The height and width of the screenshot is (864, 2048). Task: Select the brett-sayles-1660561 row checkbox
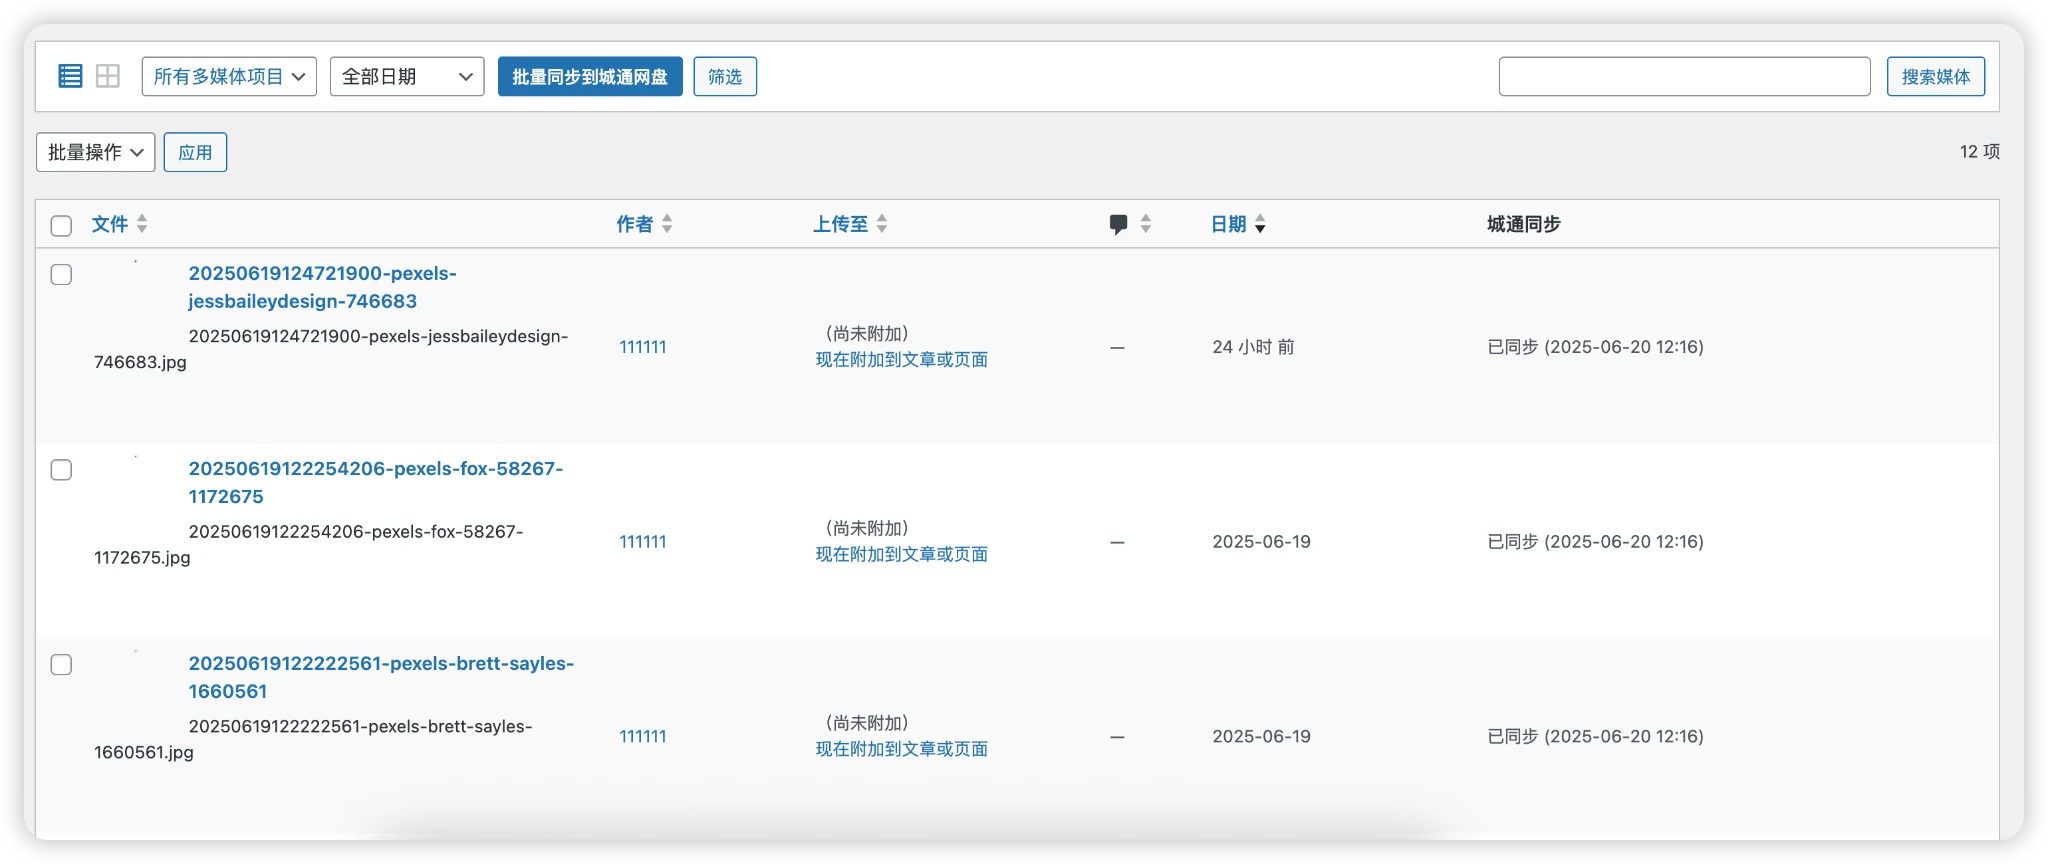(x=61, y=665)
